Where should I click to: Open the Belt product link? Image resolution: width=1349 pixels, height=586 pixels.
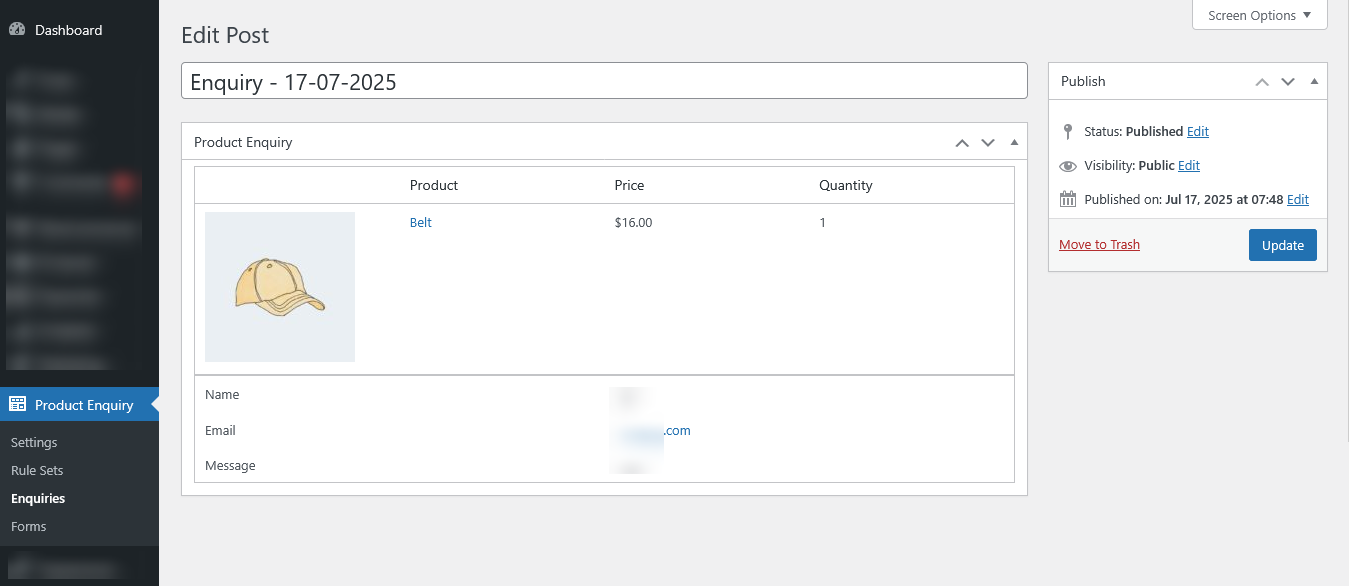click(421, 222)
